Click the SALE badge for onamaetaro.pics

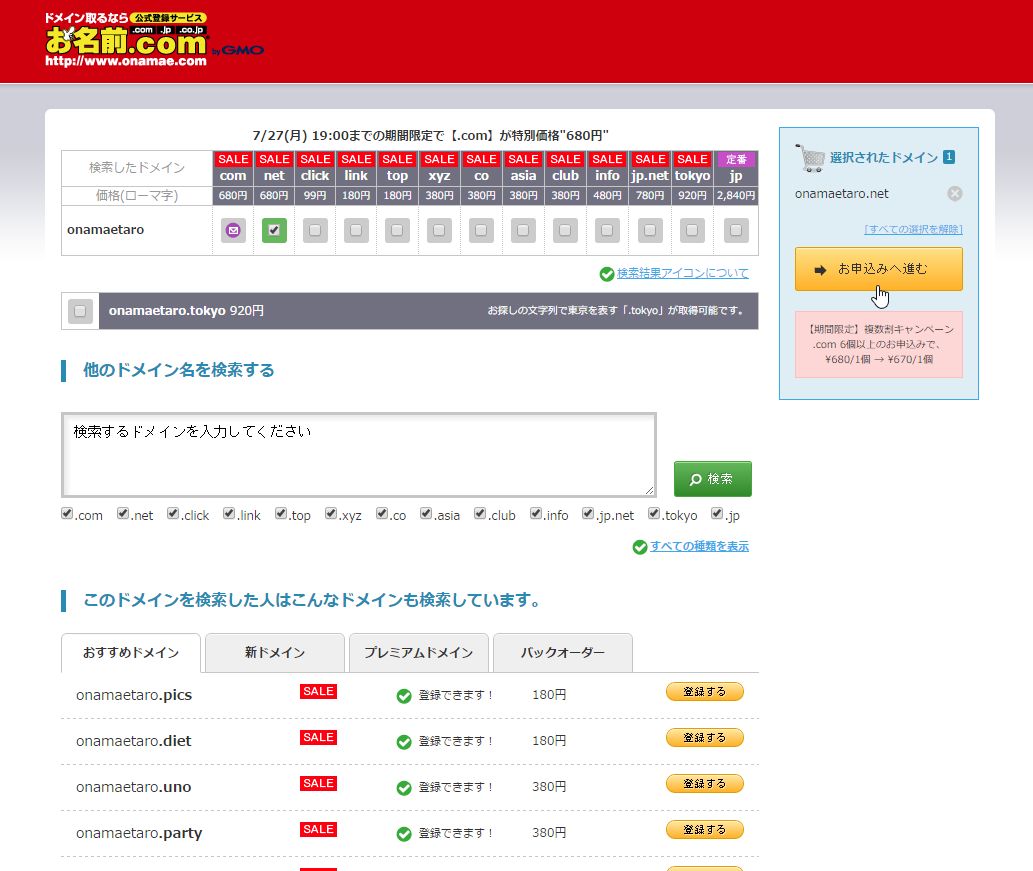click(x=318, y=691)
